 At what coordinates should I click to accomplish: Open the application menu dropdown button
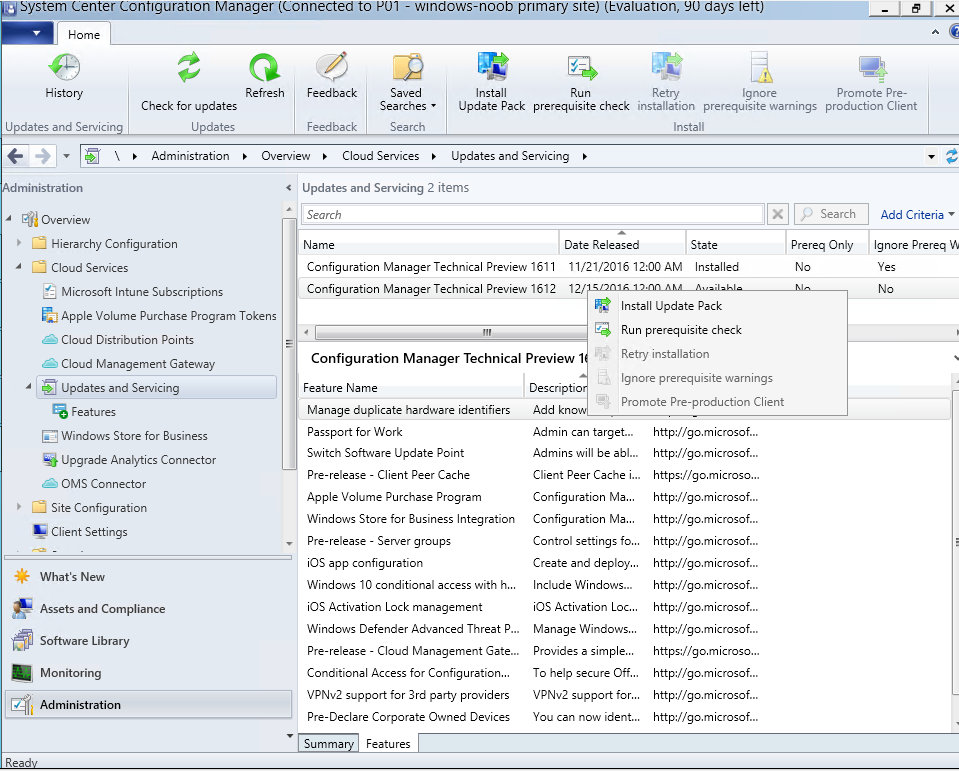point(28,33)
